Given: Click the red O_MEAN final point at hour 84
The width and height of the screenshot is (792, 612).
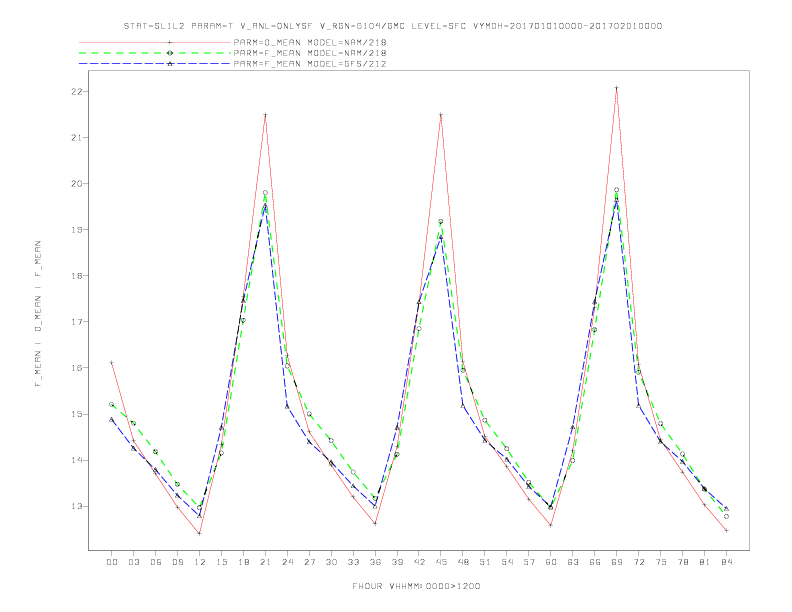Looking at the screenshot, I should click(726, 530).
